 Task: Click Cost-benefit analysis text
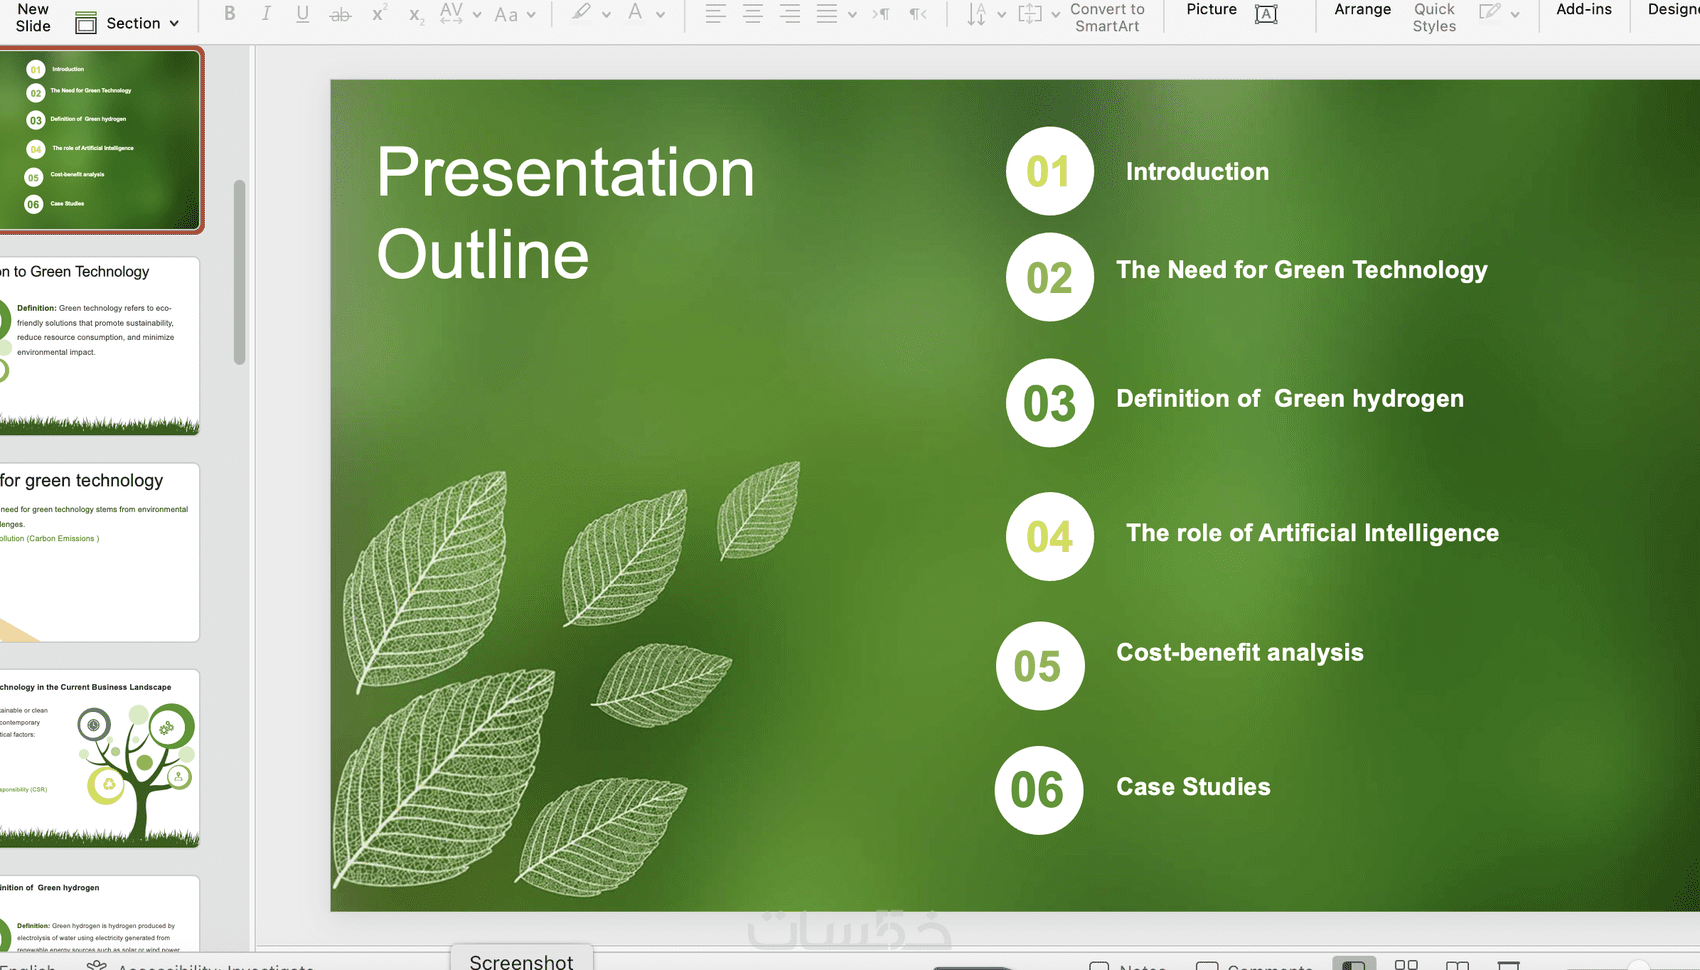pos(1240,653)
